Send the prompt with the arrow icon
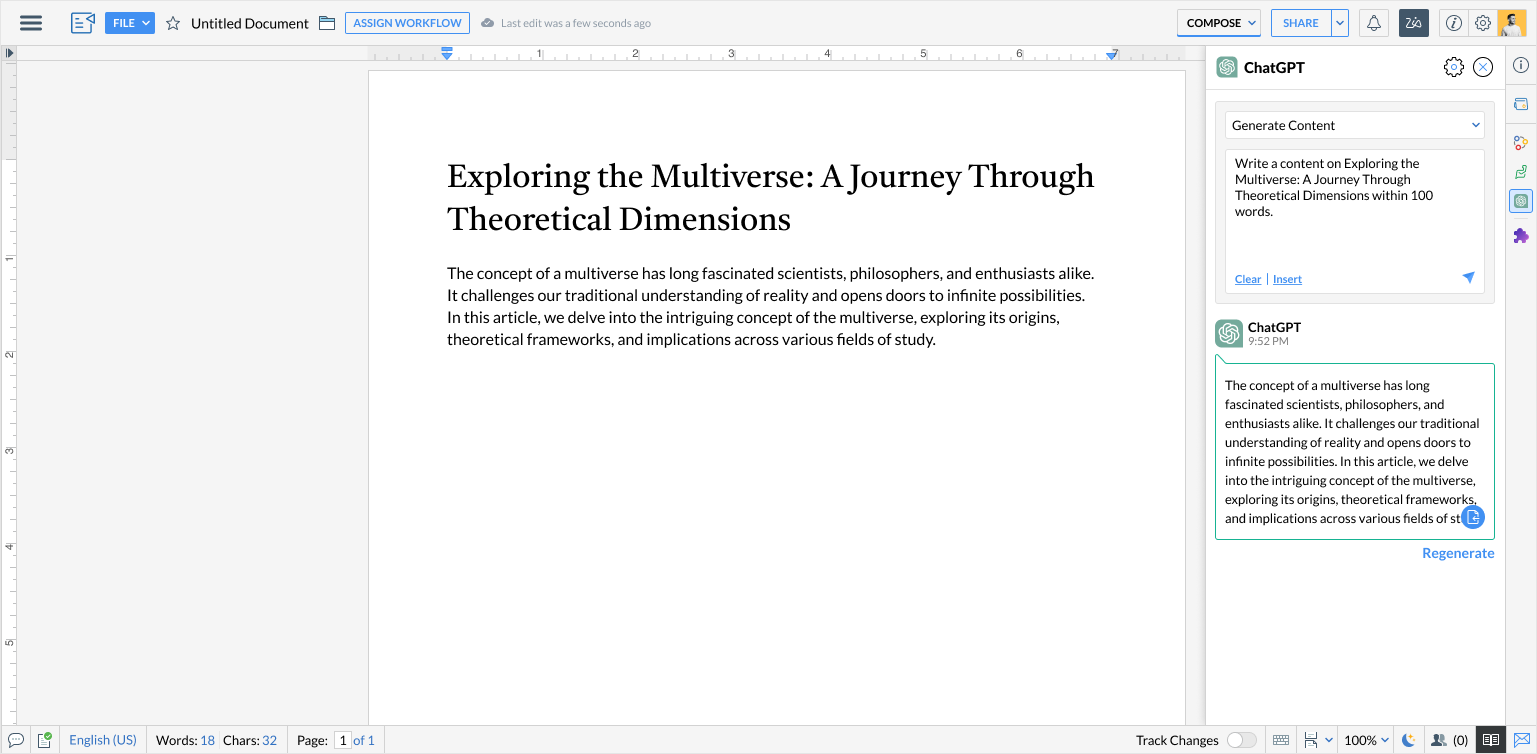 tap(1468, 277)
